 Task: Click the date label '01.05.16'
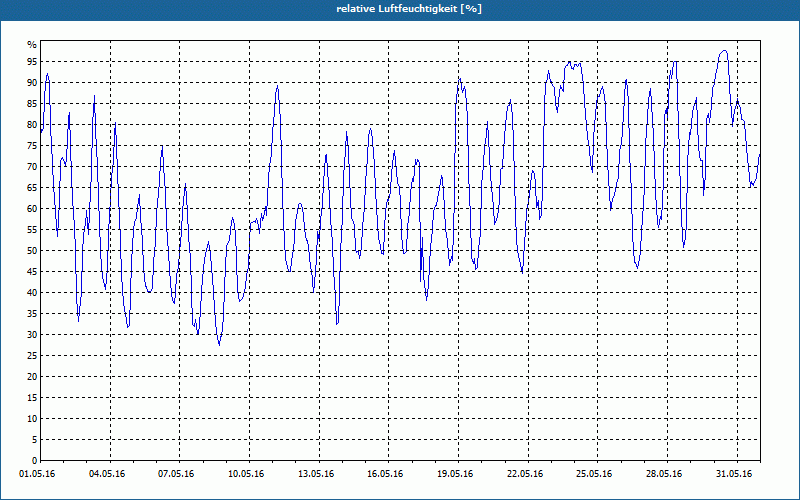point(37,474)
